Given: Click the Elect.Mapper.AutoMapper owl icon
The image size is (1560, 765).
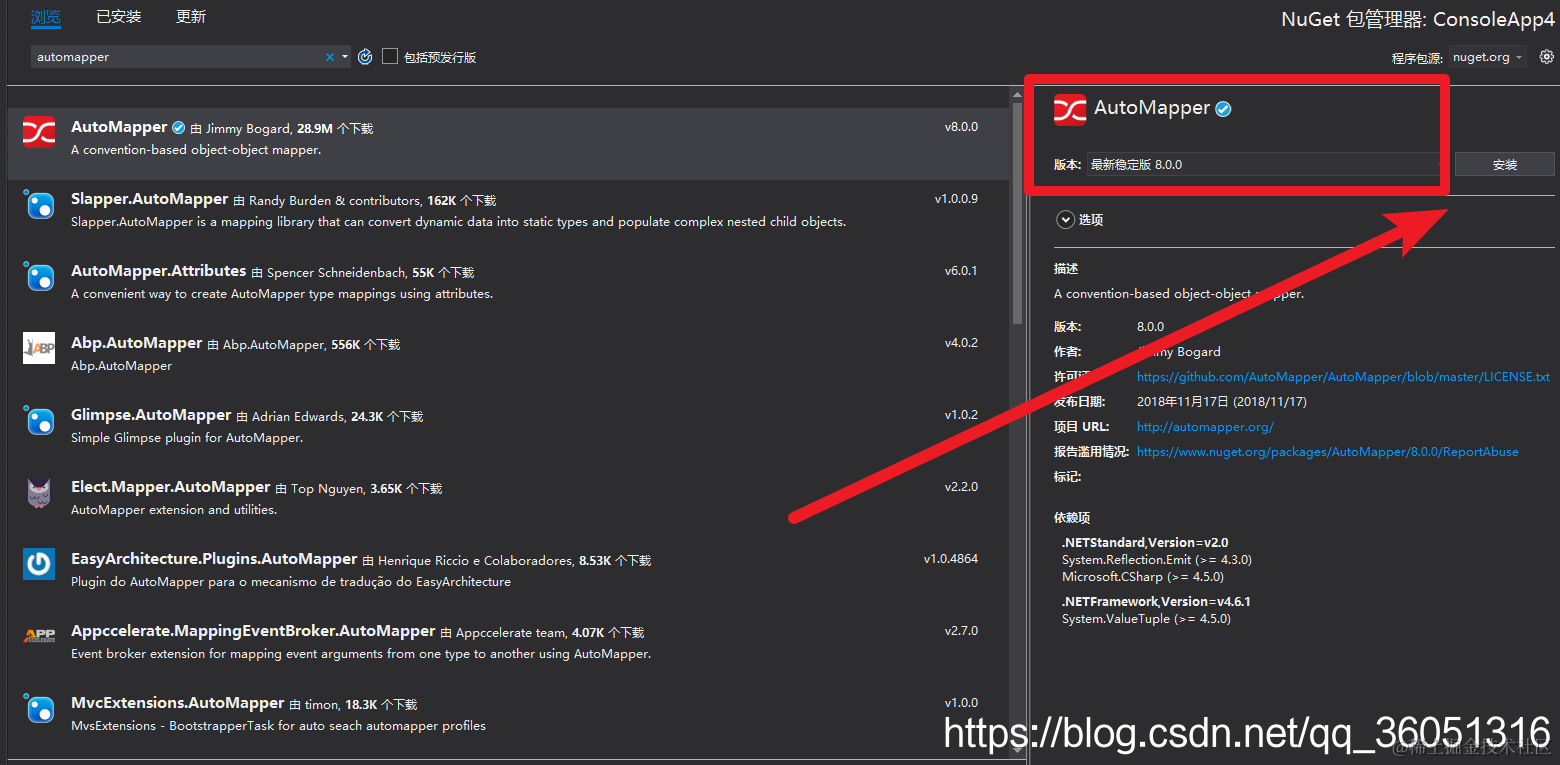Looking at the screenshot, I should pyautogui.click(x=39, y=492).
